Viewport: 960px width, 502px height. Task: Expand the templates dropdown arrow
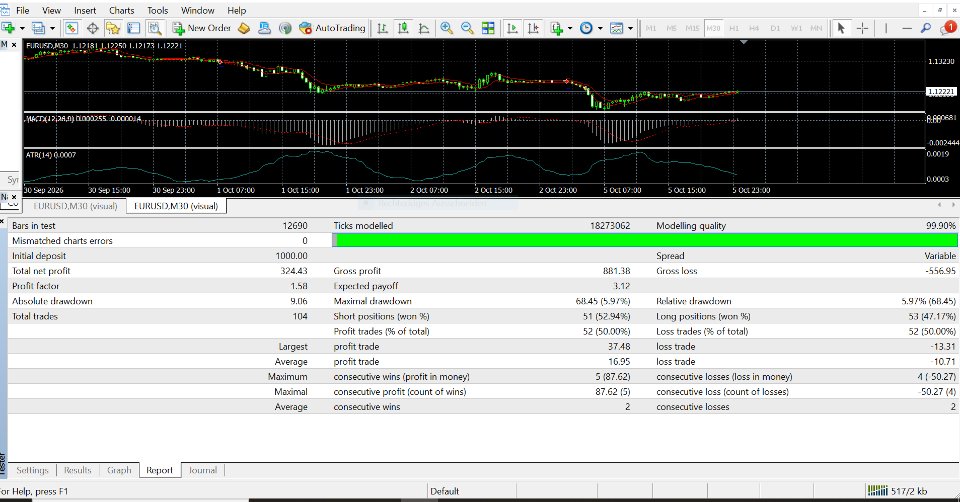click(x=631, y=28)
